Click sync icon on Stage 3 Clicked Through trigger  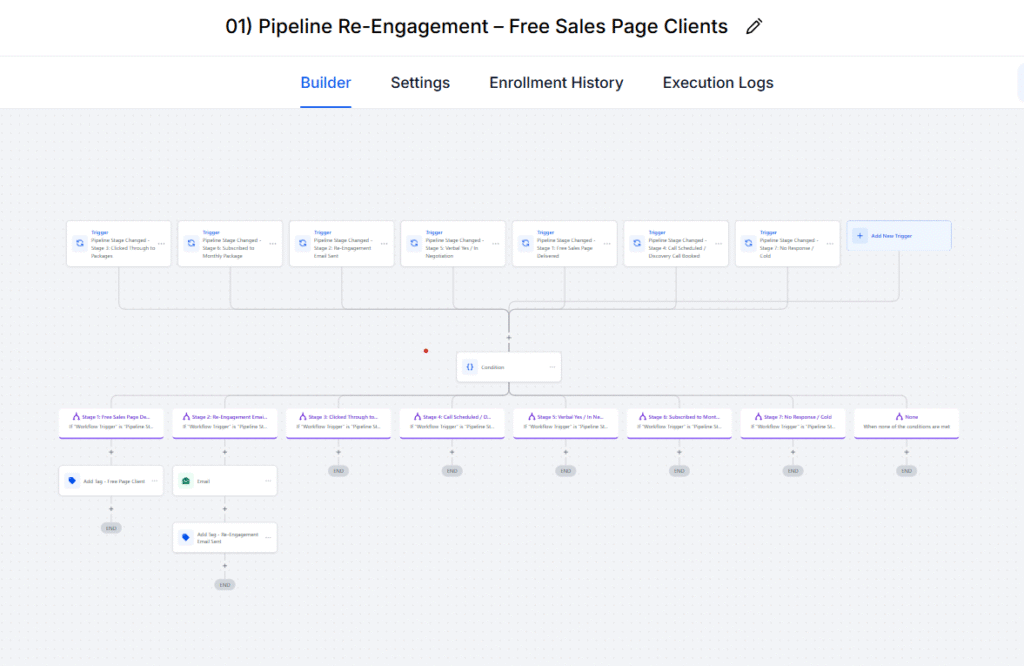pos(79,243)
